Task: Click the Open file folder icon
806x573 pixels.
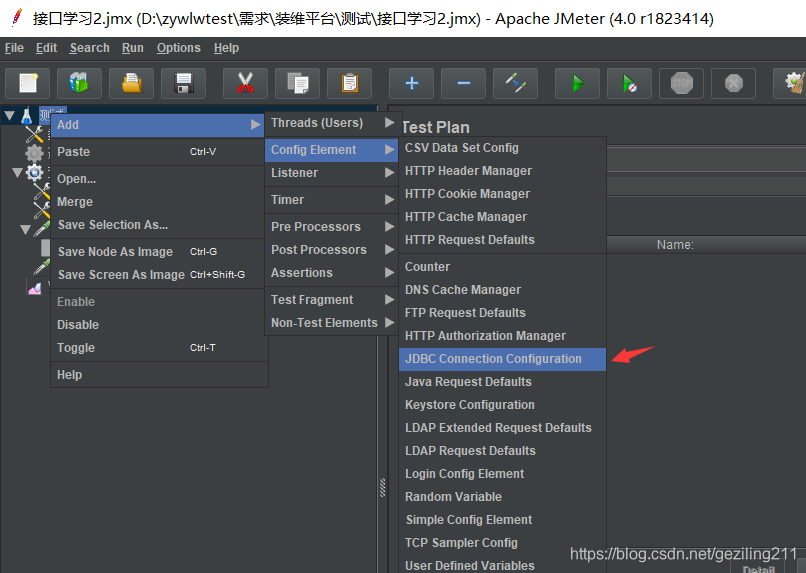Action: click(x=132, y=83)
